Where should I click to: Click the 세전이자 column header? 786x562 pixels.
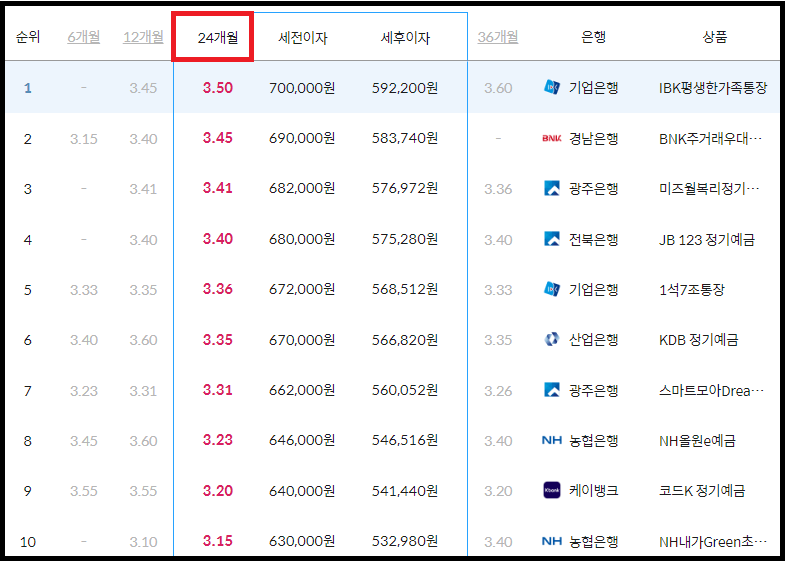tap(302, 38)
